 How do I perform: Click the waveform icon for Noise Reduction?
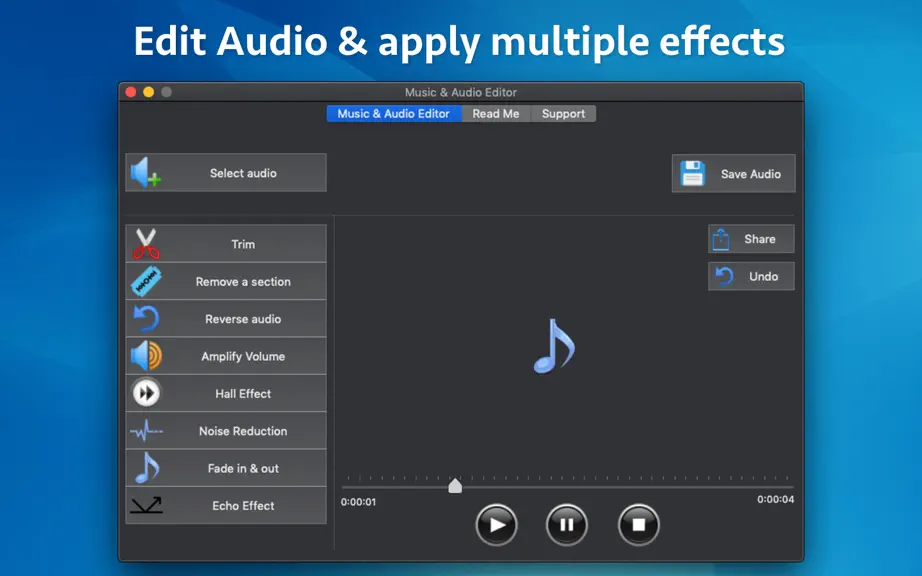(x=146, y=431)
